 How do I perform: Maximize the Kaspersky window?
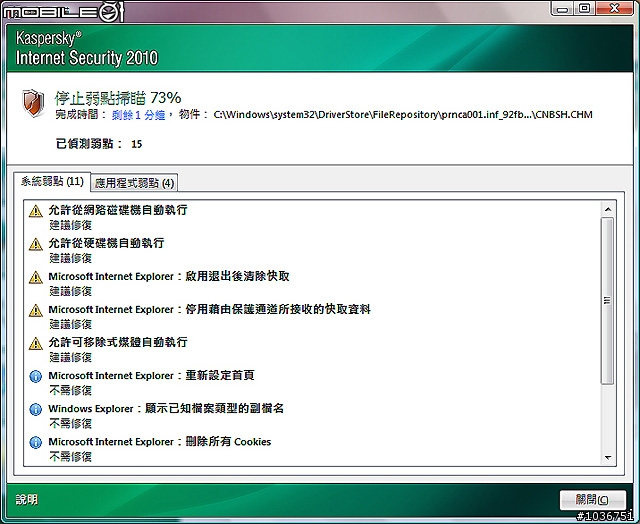tap(584, 8)
